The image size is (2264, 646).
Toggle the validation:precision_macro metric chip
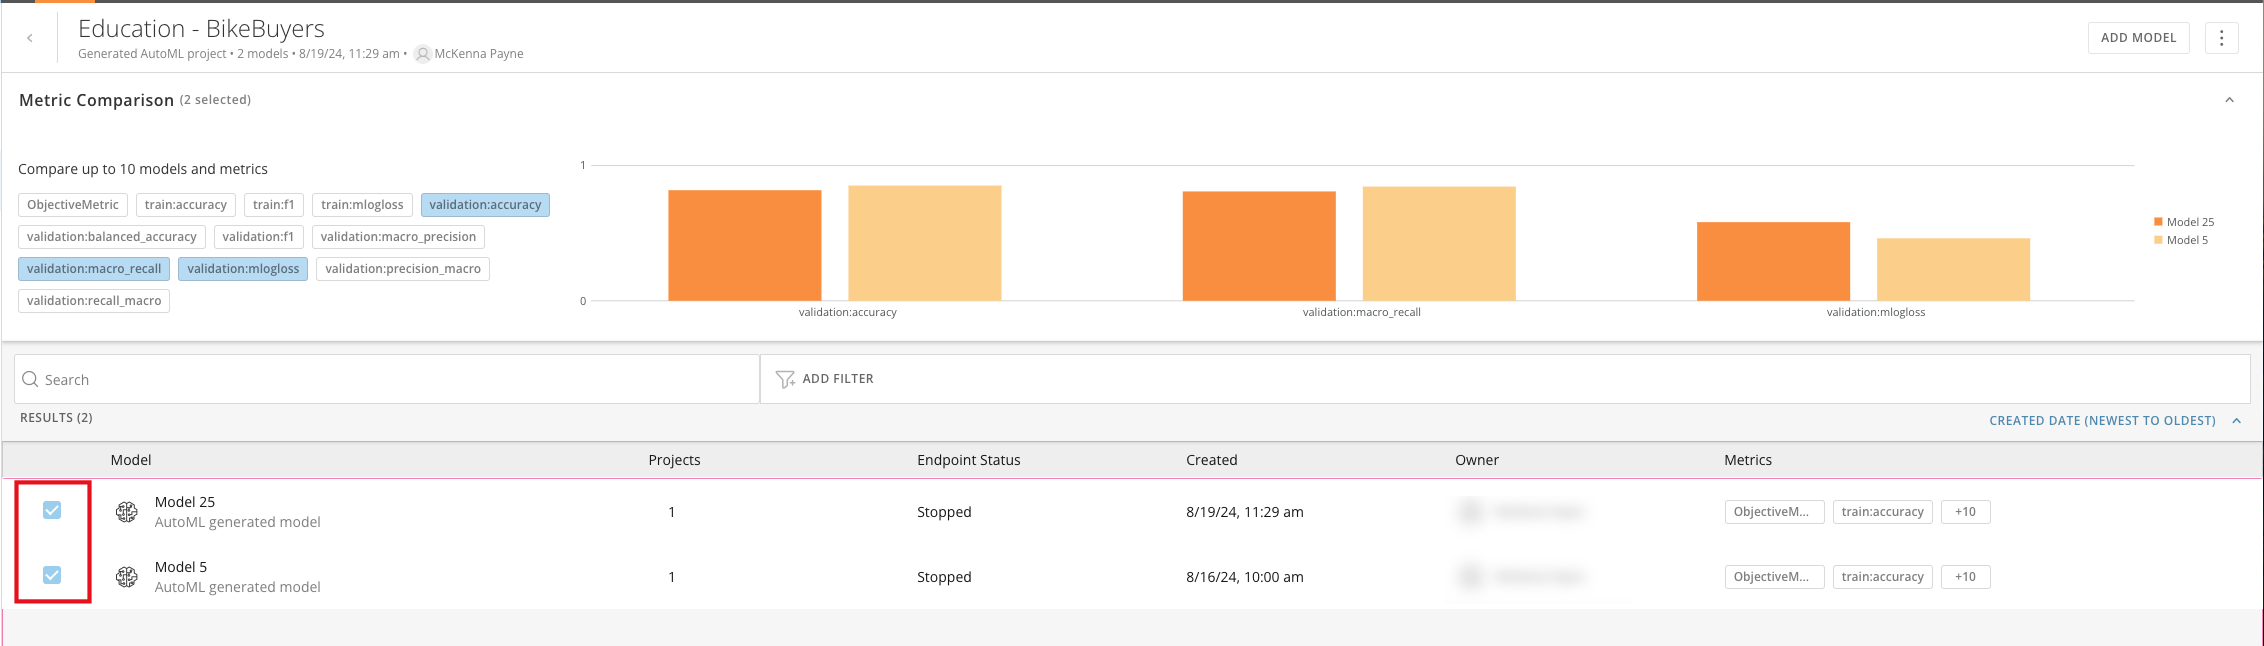pos(403,269)
